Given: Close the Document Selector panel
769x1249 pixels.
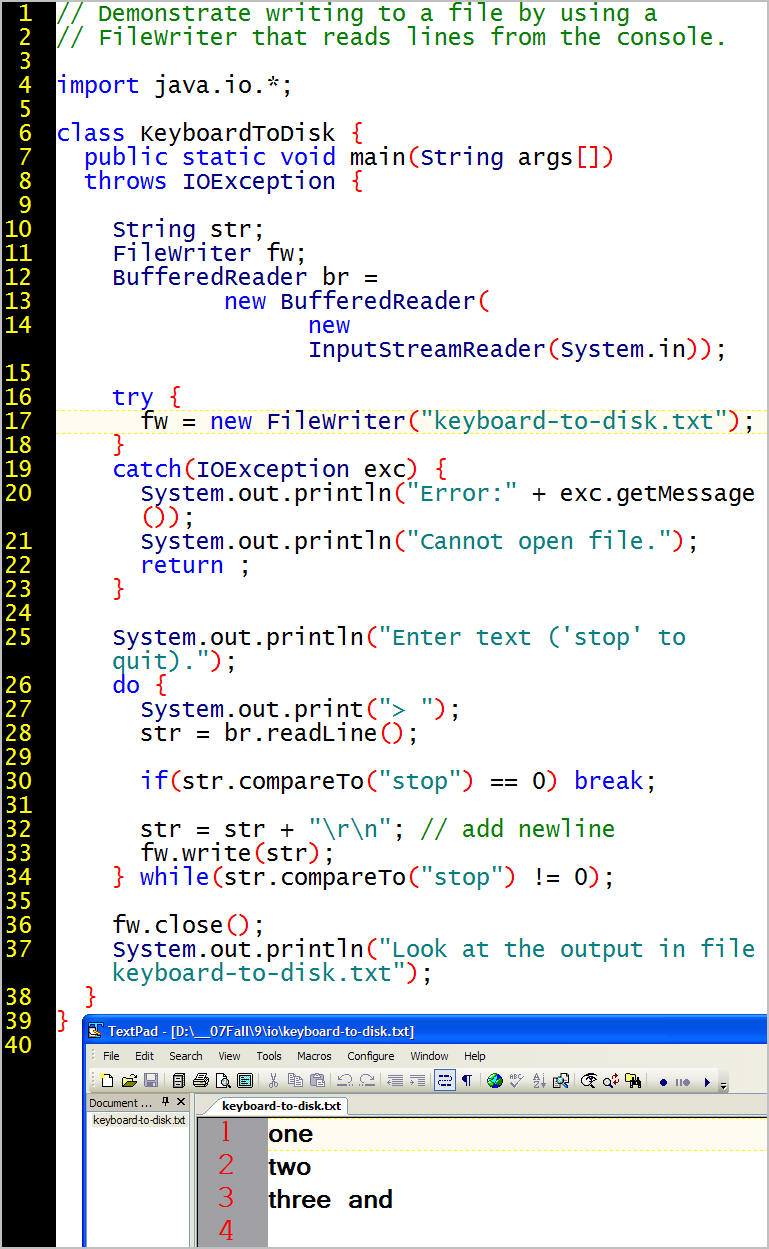Looking at the screenshot, I should tap(180, 1102).
